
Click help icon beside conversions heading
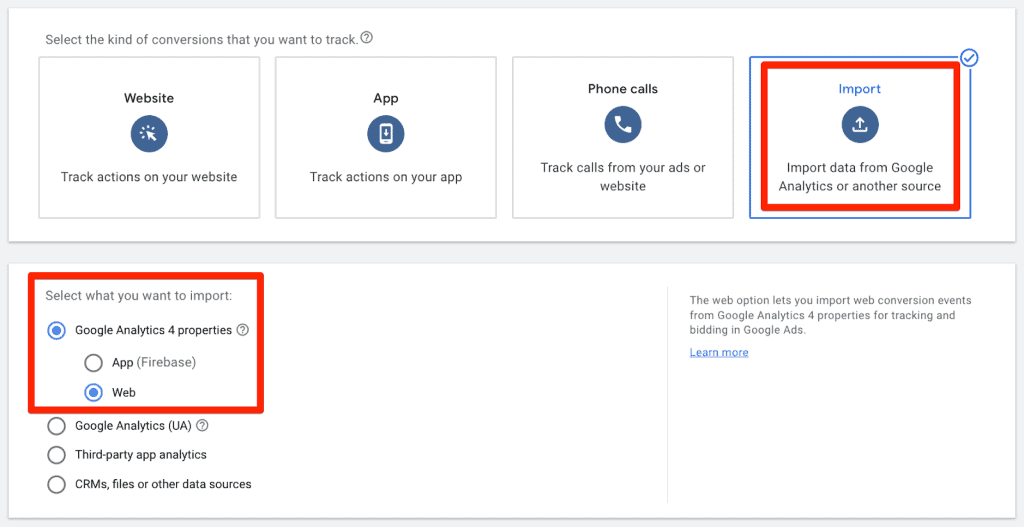367,39
